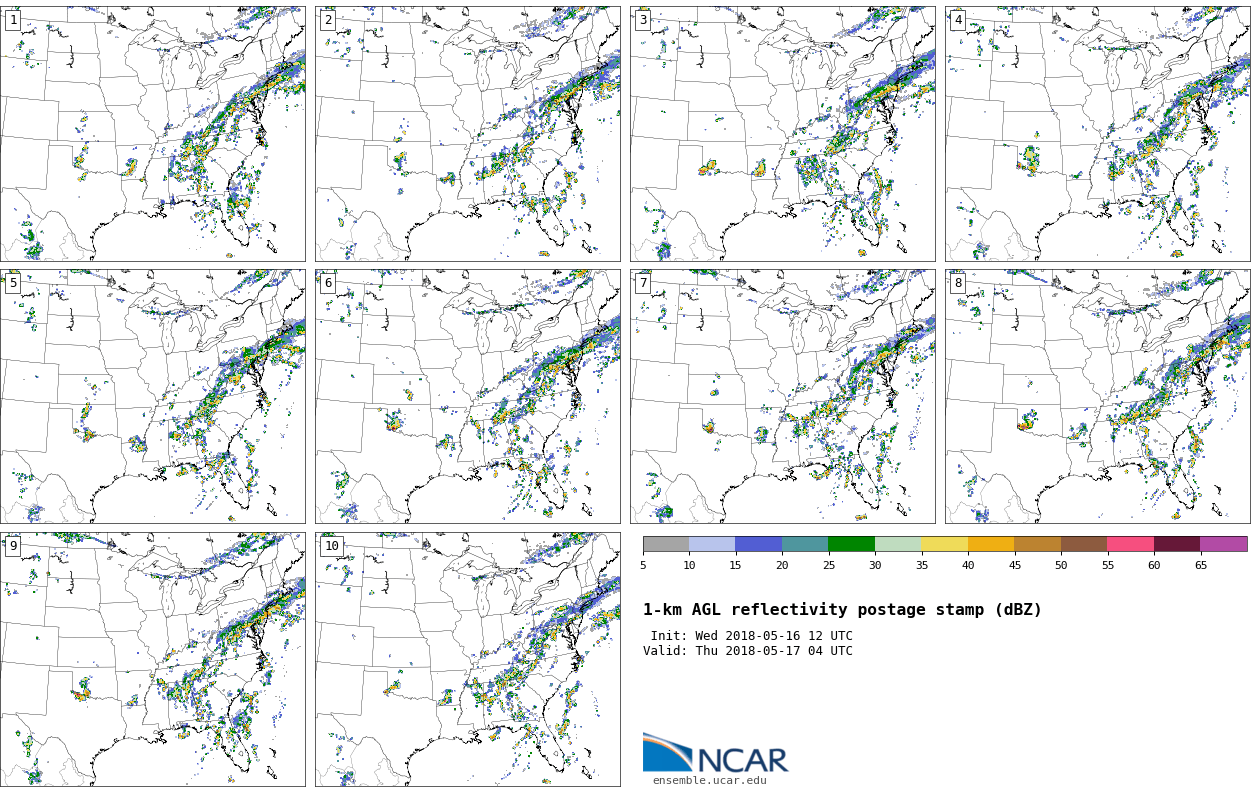Select ensemble member 1 map panel
This screenshot has height=788, width=1260.
pos(152,134)
